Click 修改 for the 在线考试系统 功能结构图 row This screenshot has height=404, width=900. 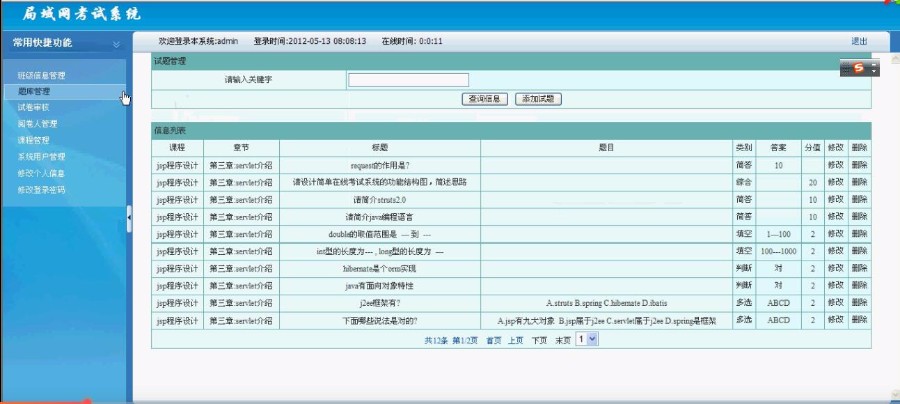pyautogui.click(x=835, y=182)
